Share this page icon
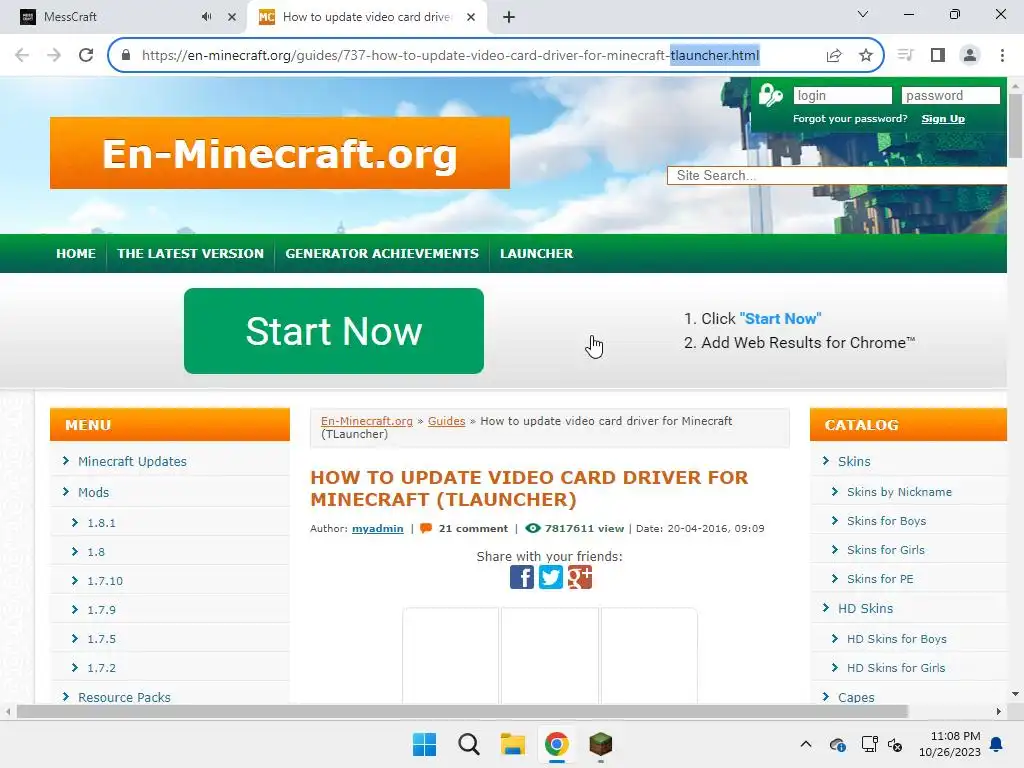The image size is (1024, 768). [x=834, y=55]
